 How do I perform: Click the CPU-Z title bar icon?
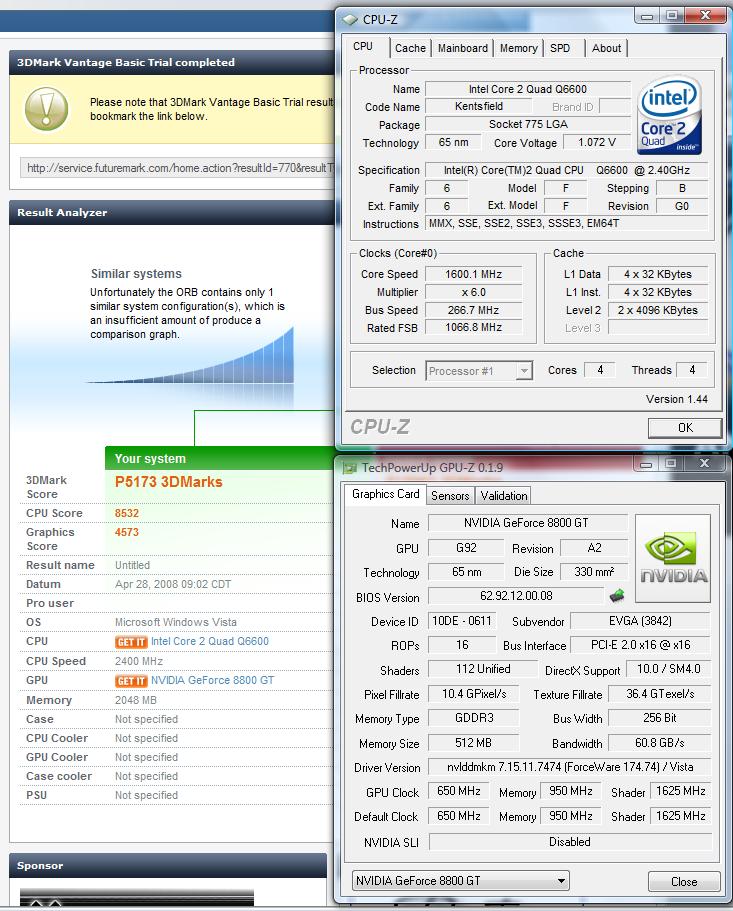[350, 20]
